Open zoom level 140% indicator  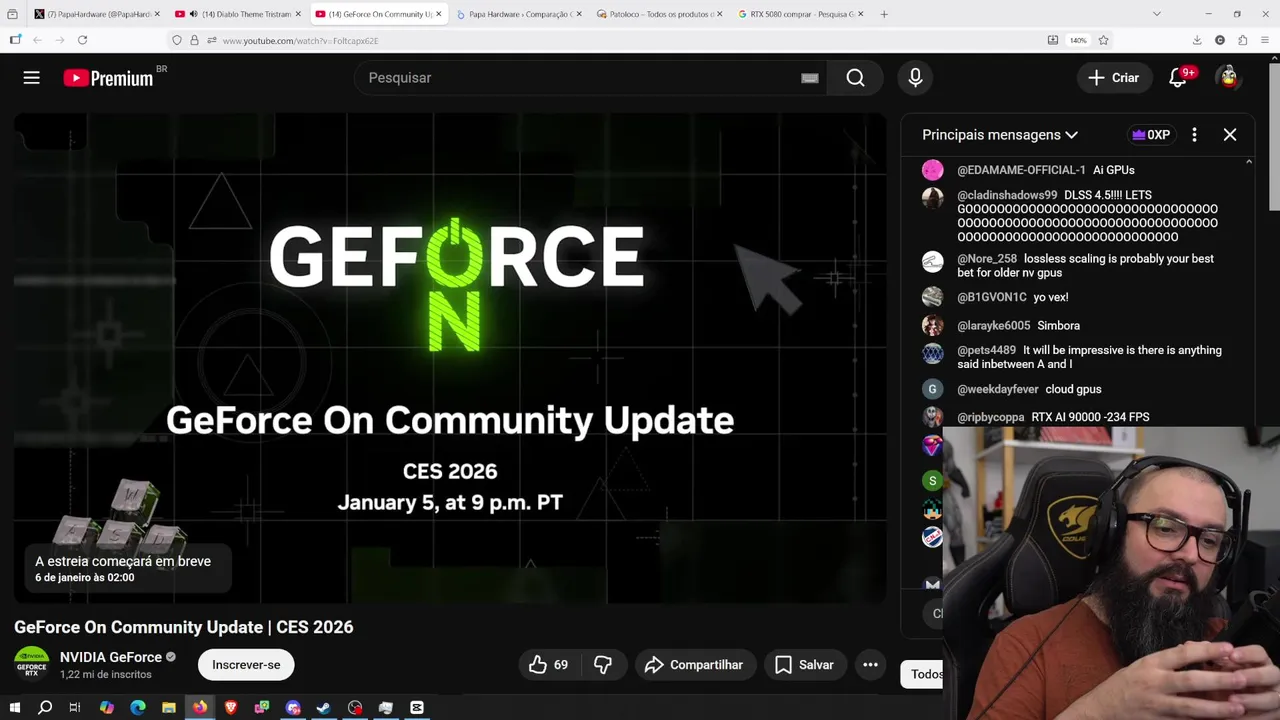pos(1078,40)
